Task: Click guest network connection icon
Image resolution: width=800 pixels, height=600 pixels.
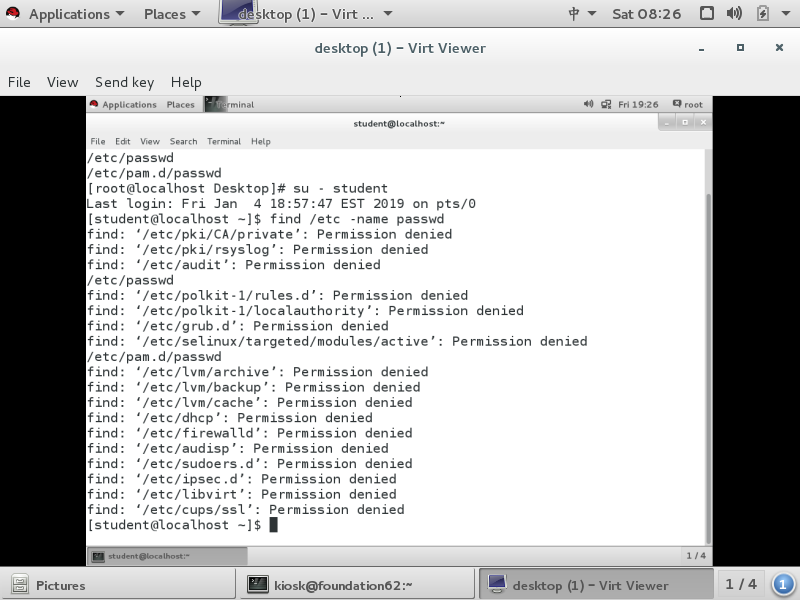Action: click(606, 105)
